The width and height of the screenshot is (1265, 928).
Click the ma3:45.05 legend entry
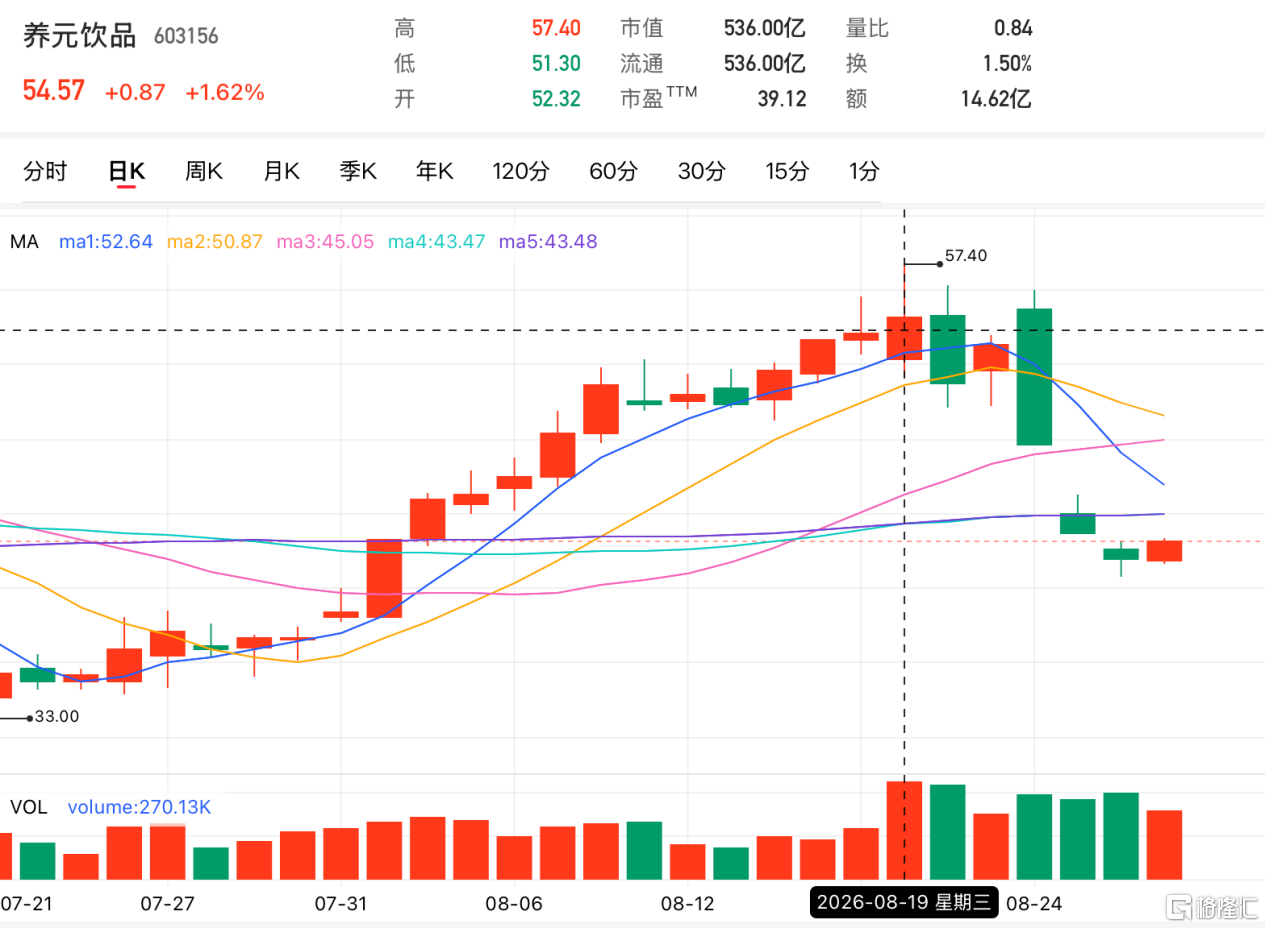pos(326,241)
